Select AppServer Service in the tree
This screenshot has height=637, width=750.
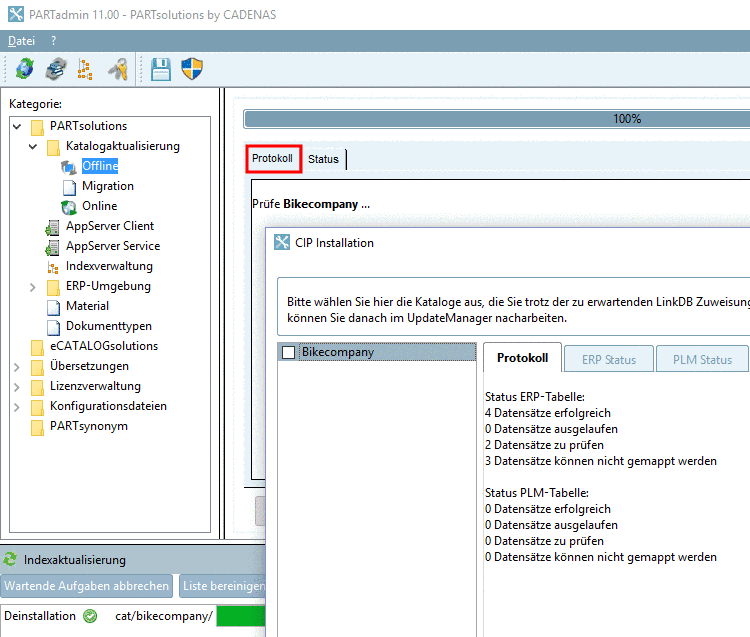click(x=113, y=246)
